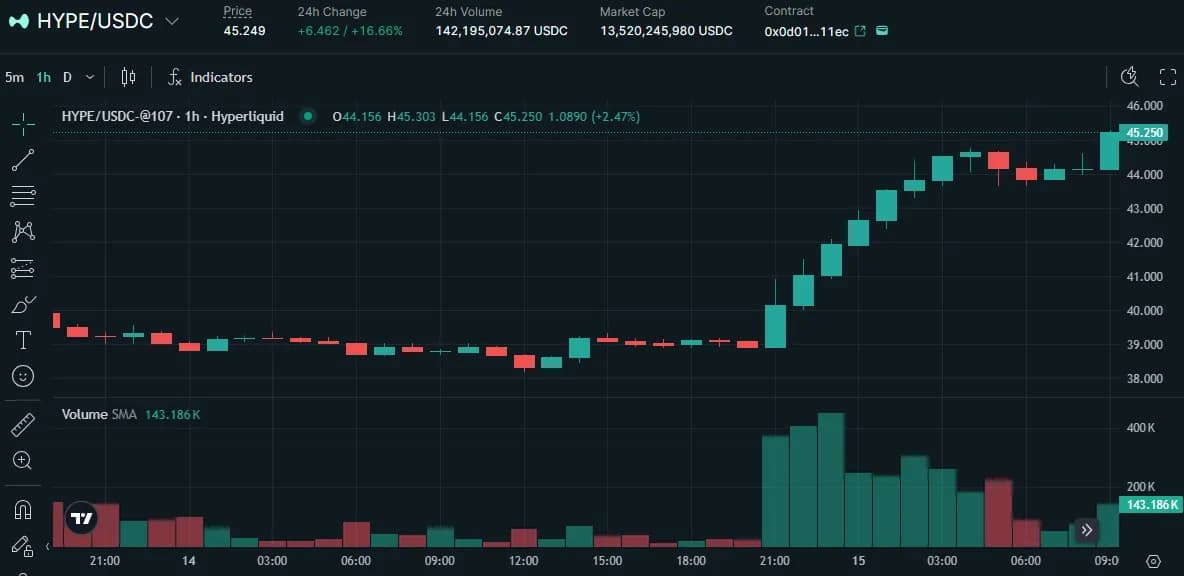
Task: Open the Fibonacci retracement tool
Action: (x=23, y=196)
